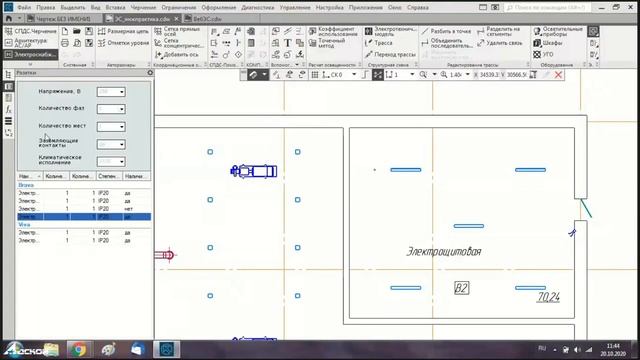Click the magnifier zoom-to-fit icon in view toolbar
This screenshot has height=360, width=640.
424,75
